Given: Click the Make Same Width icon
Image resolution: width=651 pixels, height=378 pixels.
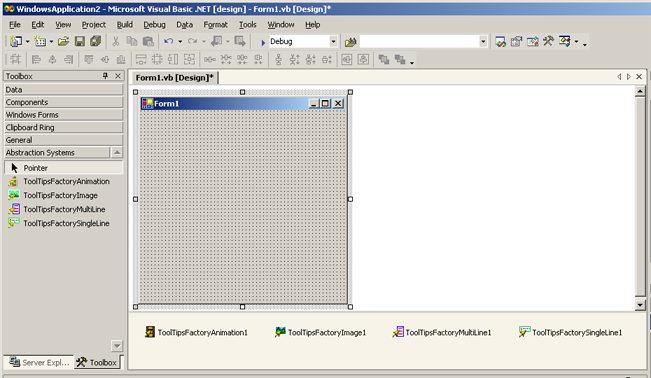Looking at the screenshot, I should [x=141, y=60].
